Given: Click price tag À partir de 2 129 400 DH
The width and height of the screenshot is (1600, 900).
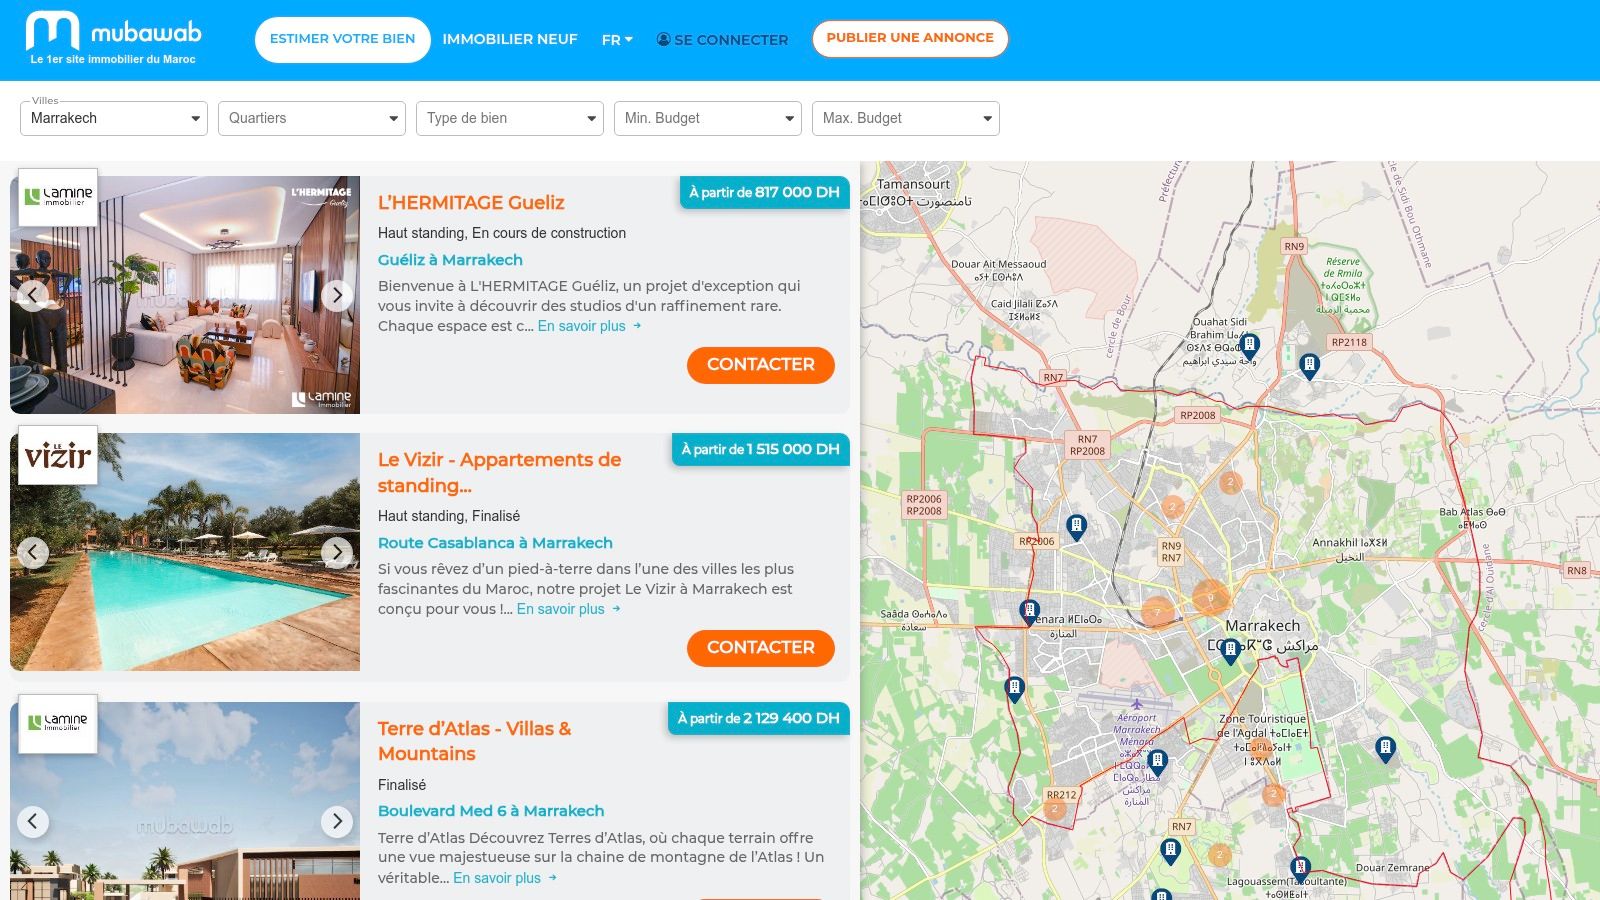Looking at the screenshot, I should point(758,718).
